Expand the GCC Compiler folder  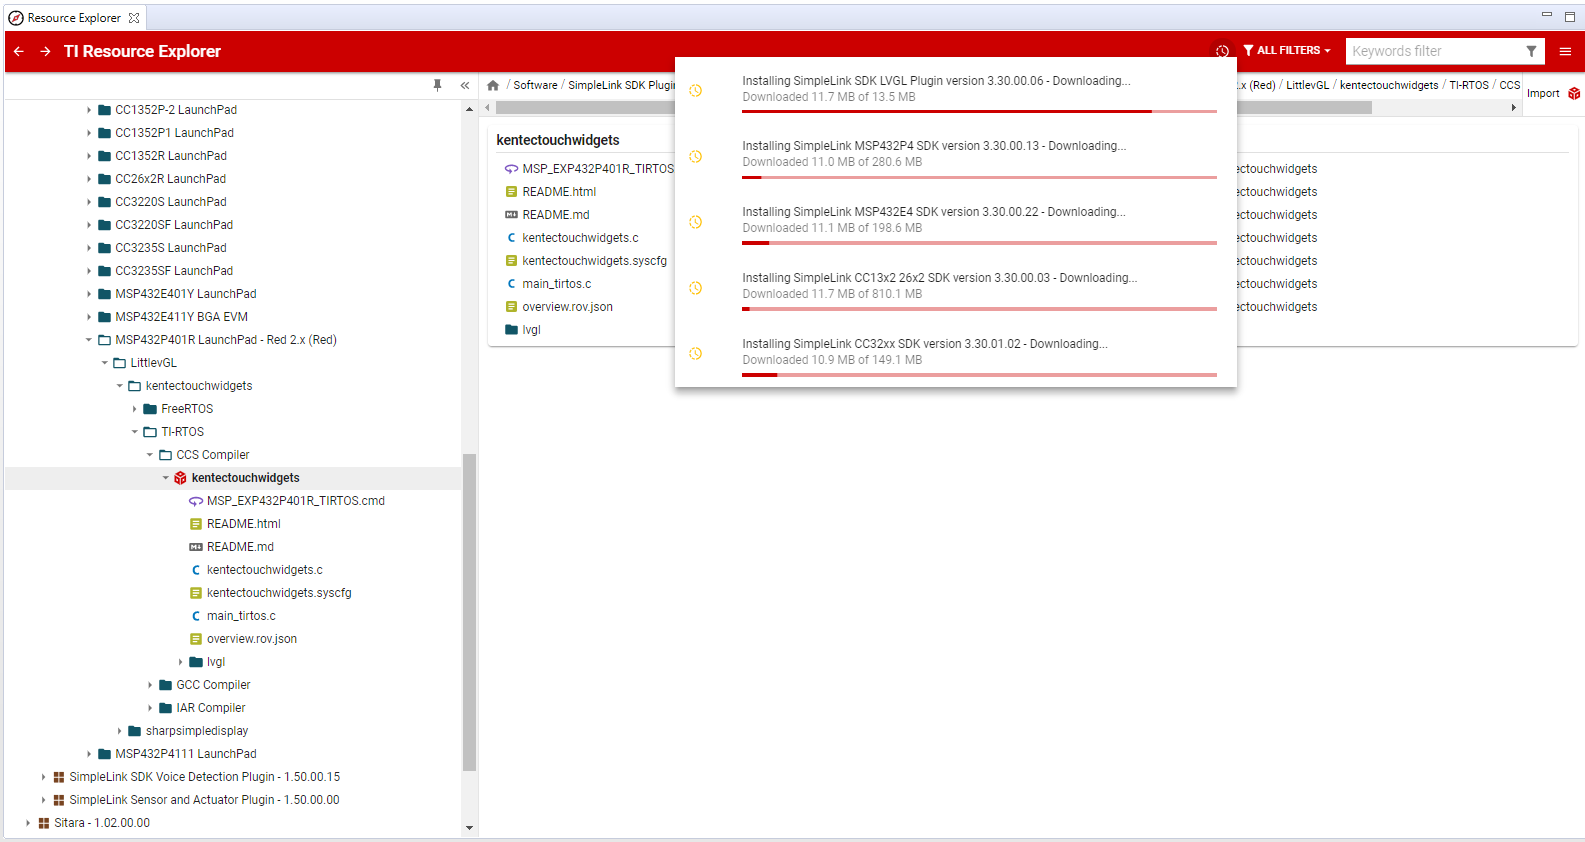150,685
